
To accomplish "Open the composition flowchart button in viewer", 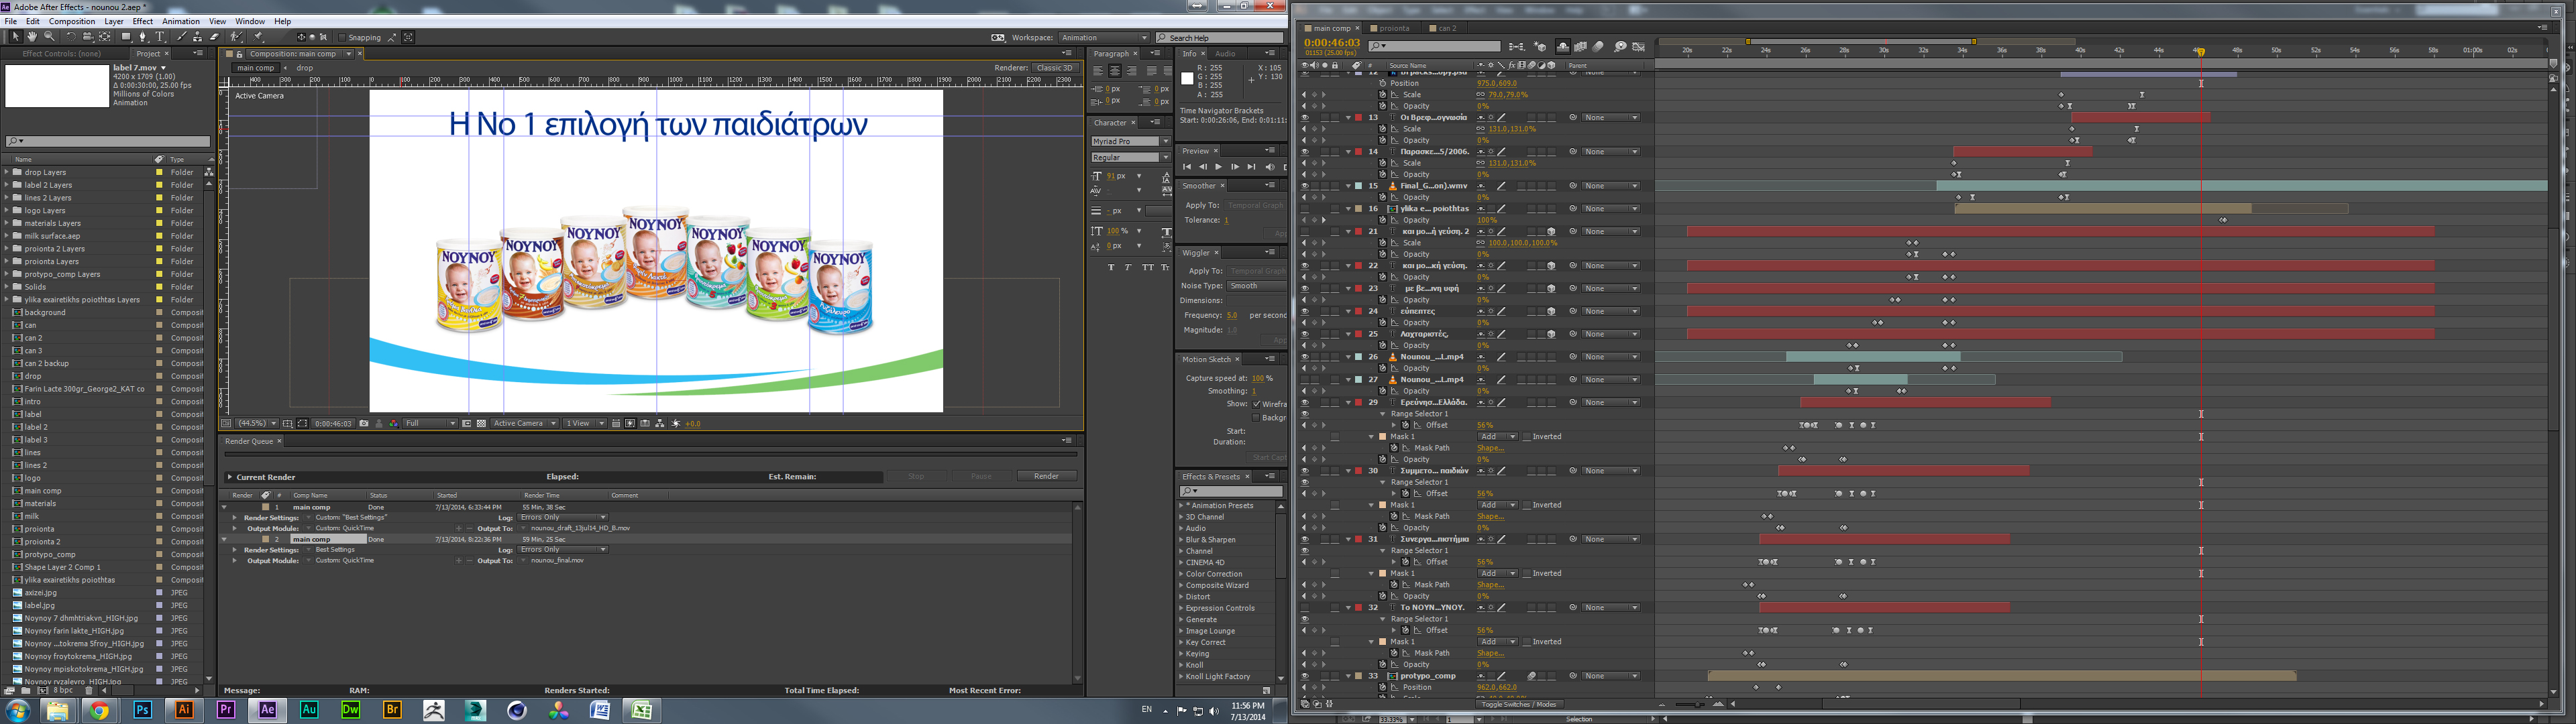I will (x=660, y=424).
